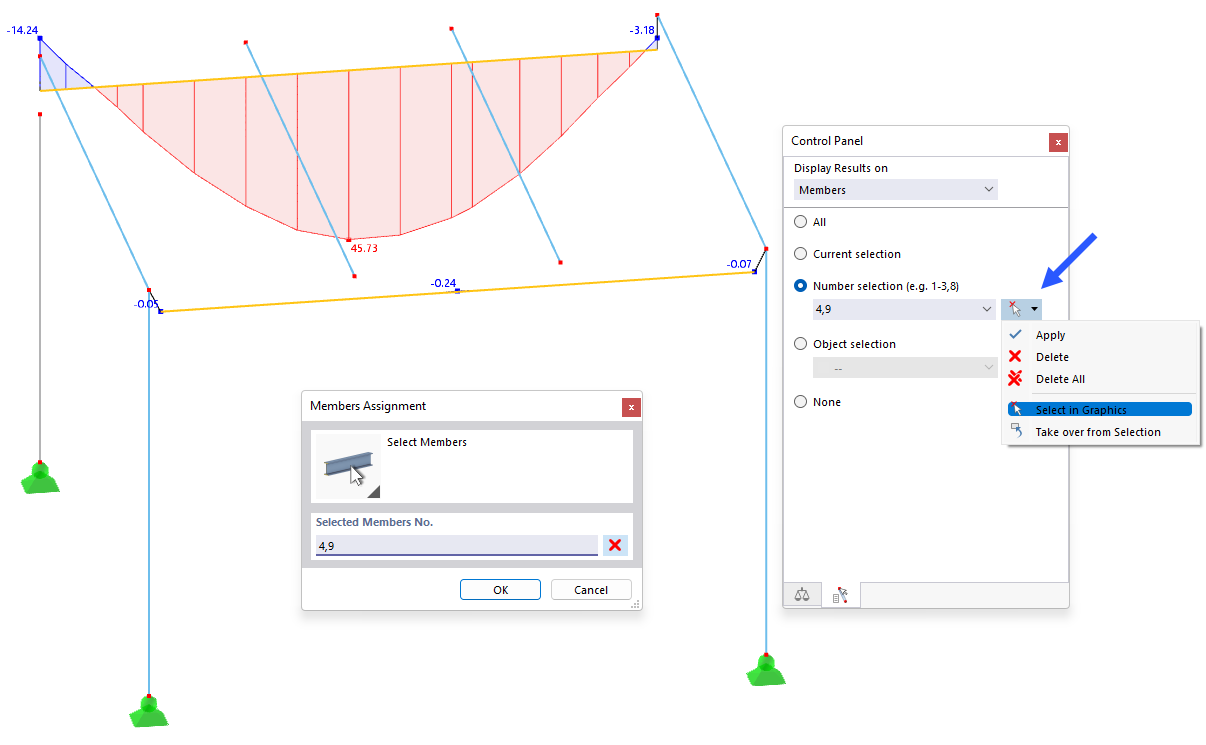Switch to the balance scale tab icon
The image size is (1206, 745).
pos(802,595)
